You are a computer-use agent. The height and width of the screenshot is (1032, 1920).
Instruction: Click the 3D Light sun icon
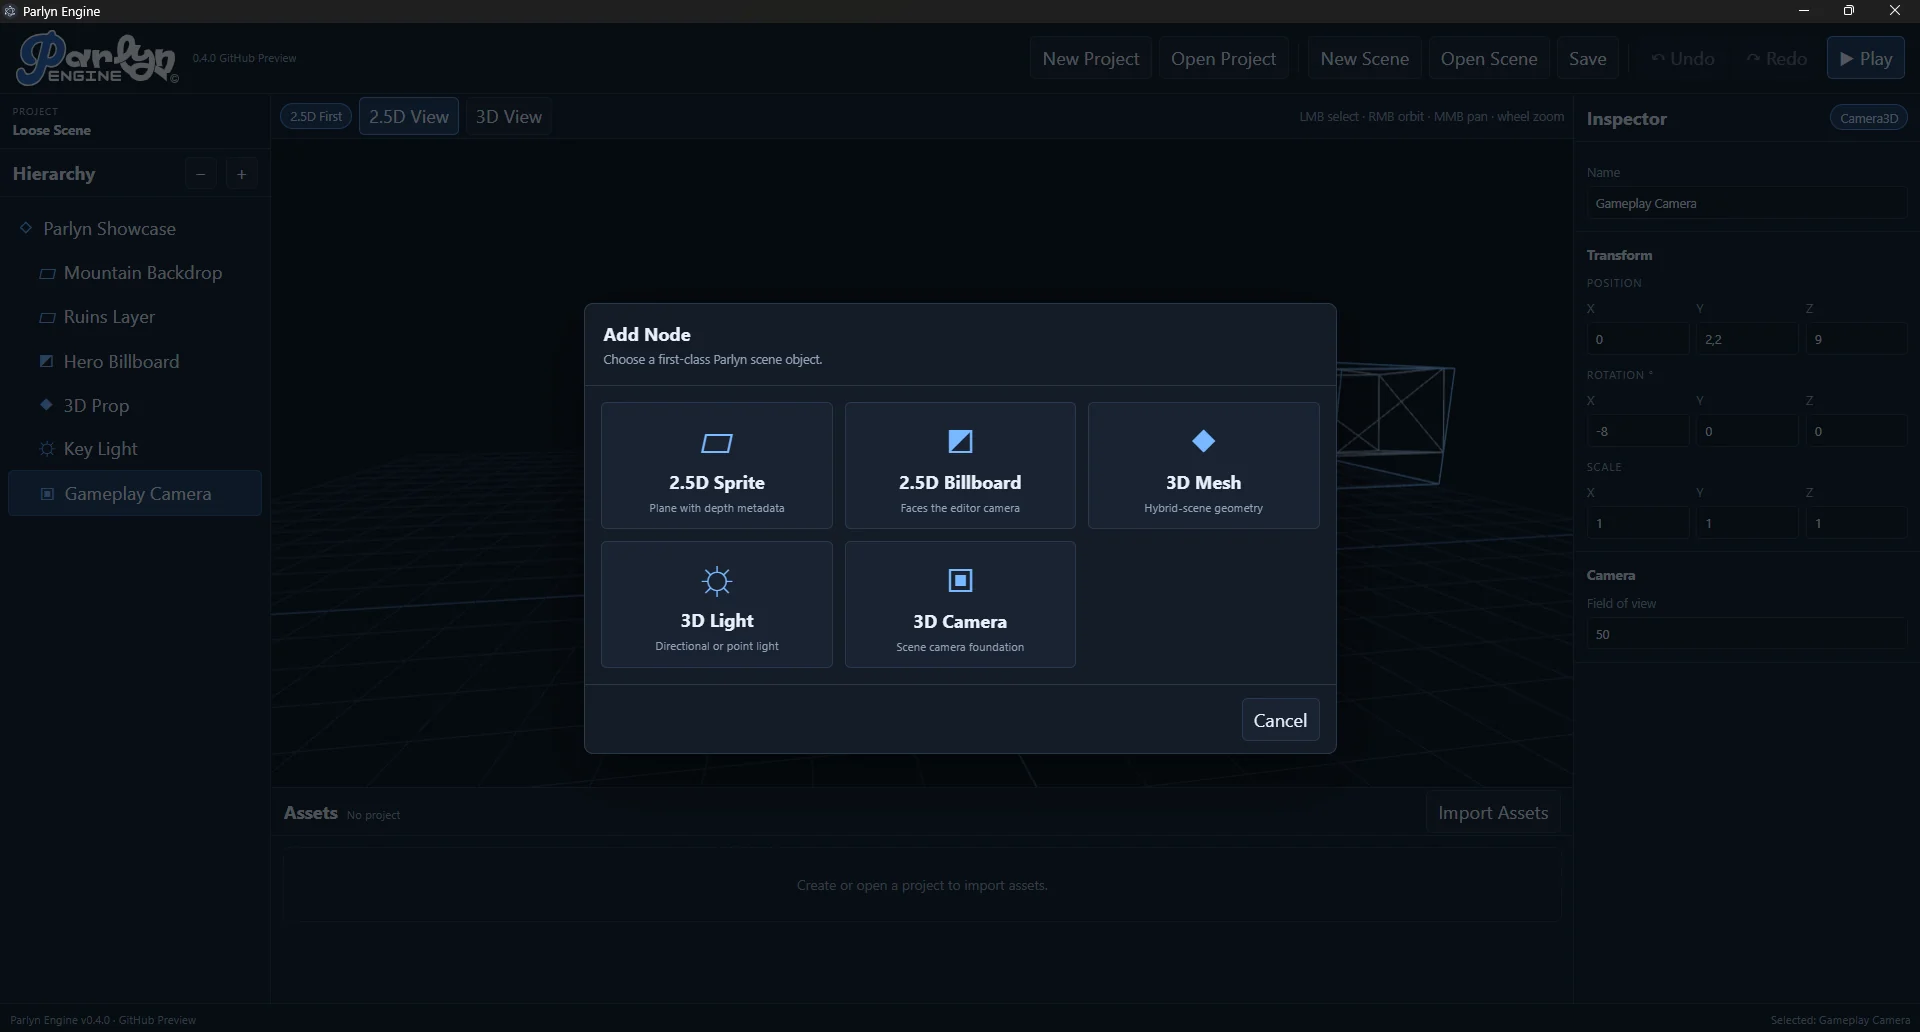tap(717, 581)
